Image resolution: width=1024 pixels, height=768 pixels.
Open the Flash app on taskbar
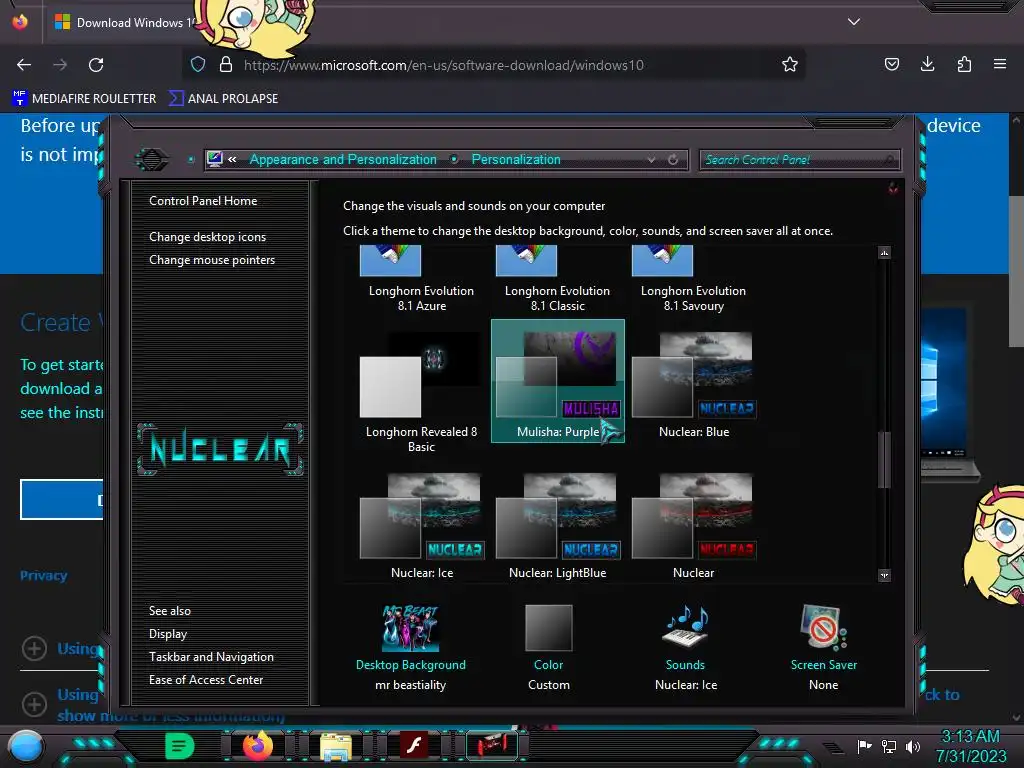coord(413,745)
